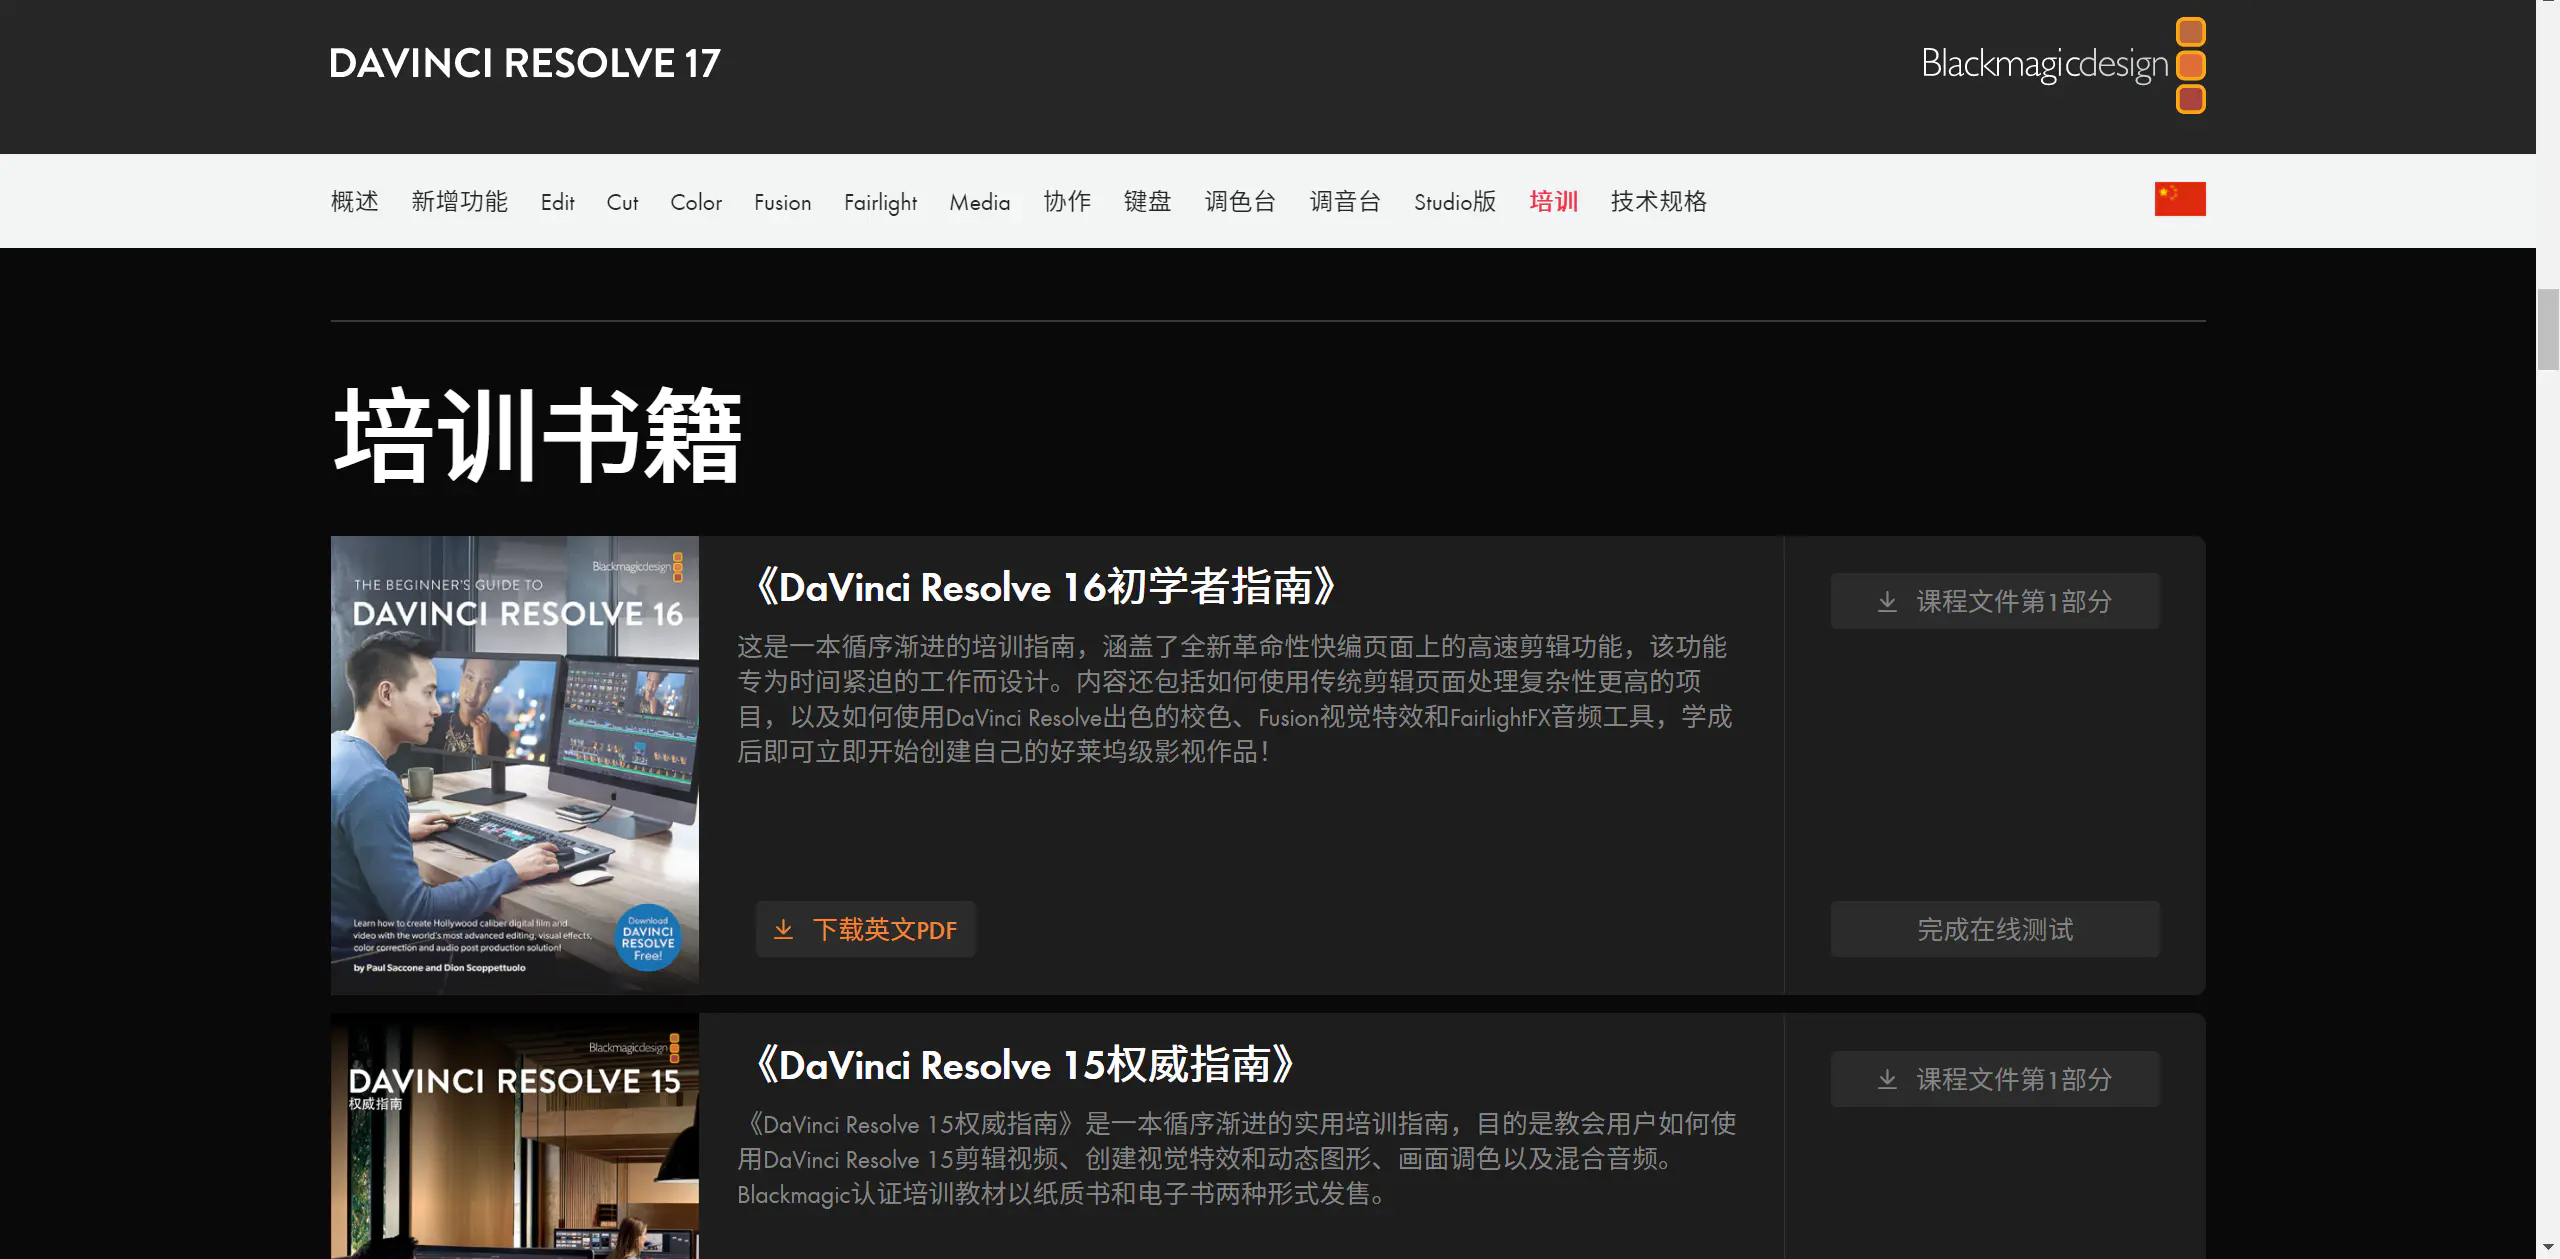This screenshot has height=1259, width=2560.
Task: Open the Media tab
Action: click(x=980, y=202)
